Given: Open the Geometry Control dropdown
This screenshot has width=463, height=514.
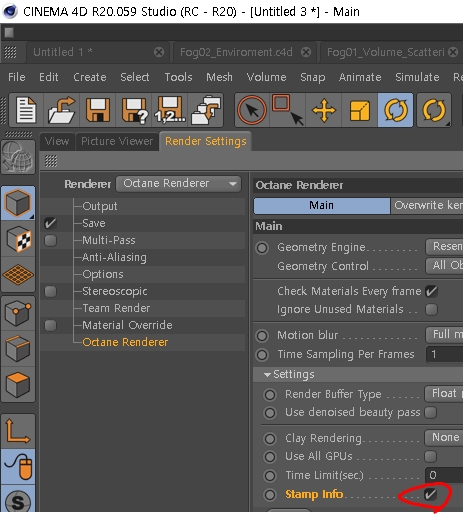Looking at the screenshot, I should pyautogui.click(x=444, y=266).
